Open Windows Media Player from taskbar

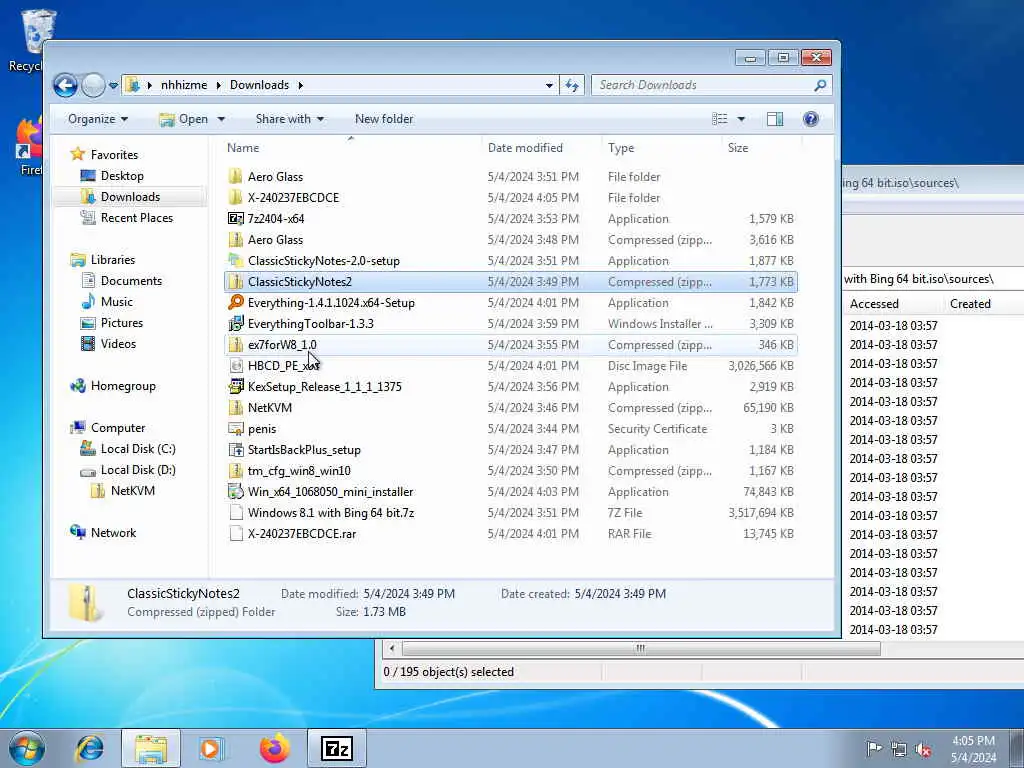click(212, 748)
